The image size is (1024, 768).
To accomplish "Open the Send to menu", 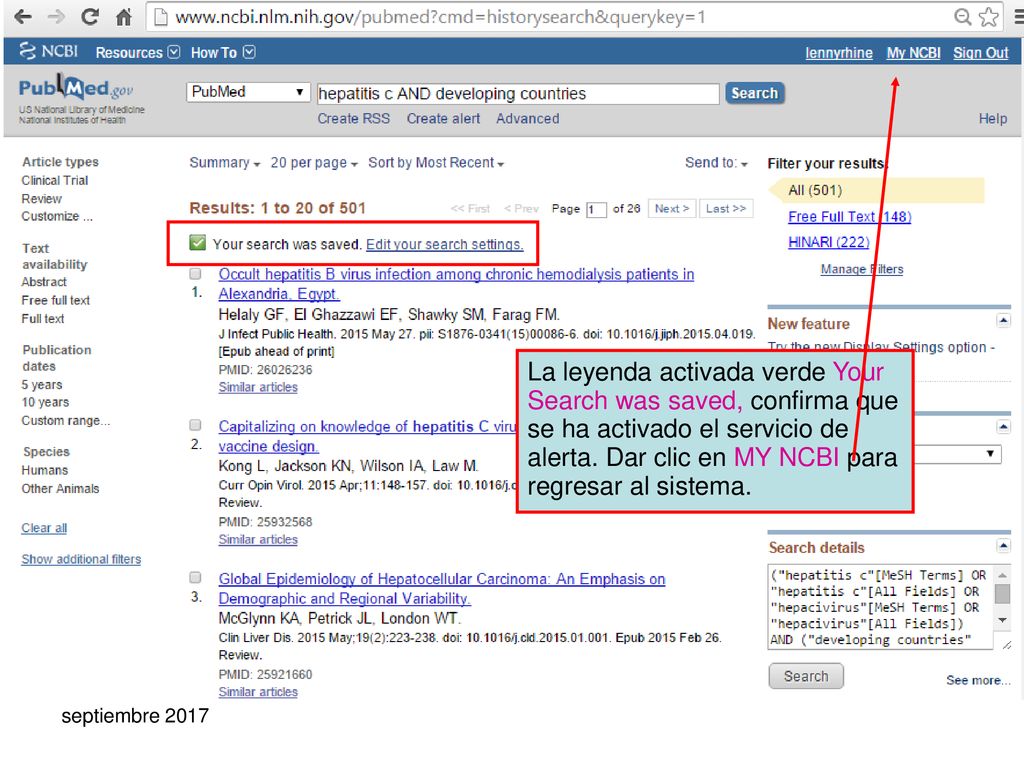I will click(716, 163).
